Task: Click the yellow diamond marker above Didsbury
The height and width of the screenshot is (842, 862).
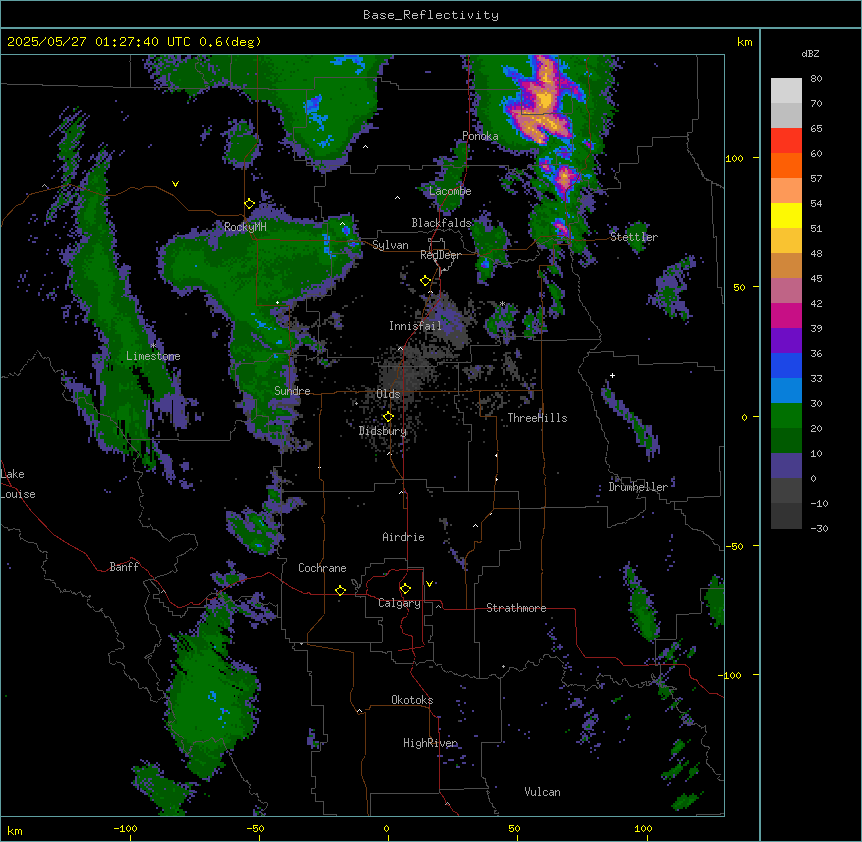Action: pos(388,417)
